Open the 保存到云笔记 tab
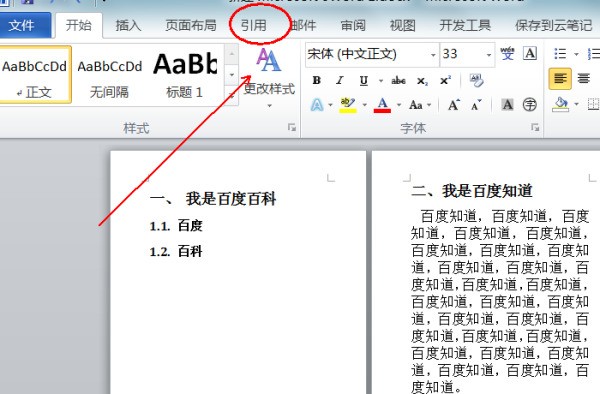The height and width of the screenshot is (394, 600). tap(553, 26)
